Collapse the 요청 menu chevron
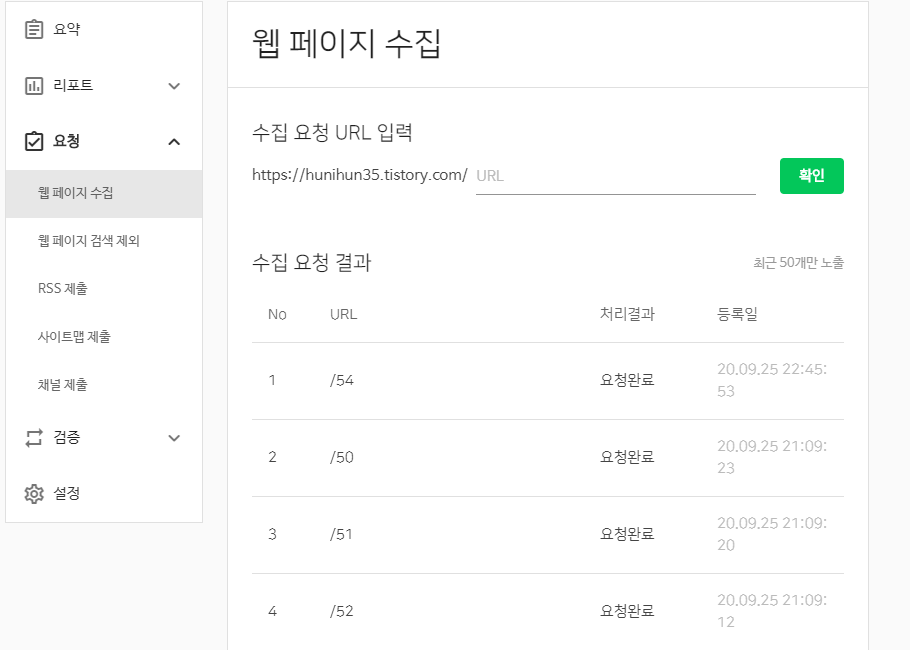The width and height of the screenshot is (910, 650). click(174, 142)
